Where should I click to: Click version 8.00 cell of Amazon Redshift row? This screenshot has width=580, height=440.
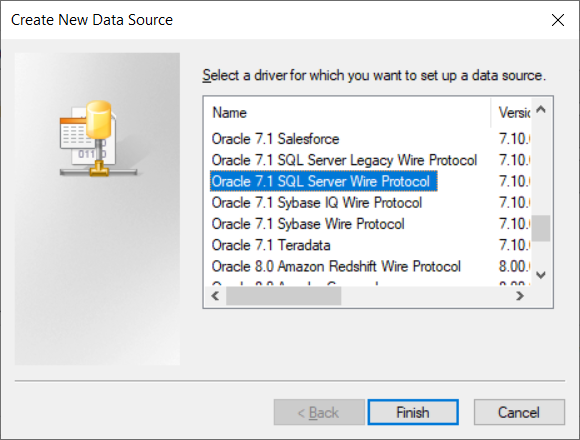[515, 266]
